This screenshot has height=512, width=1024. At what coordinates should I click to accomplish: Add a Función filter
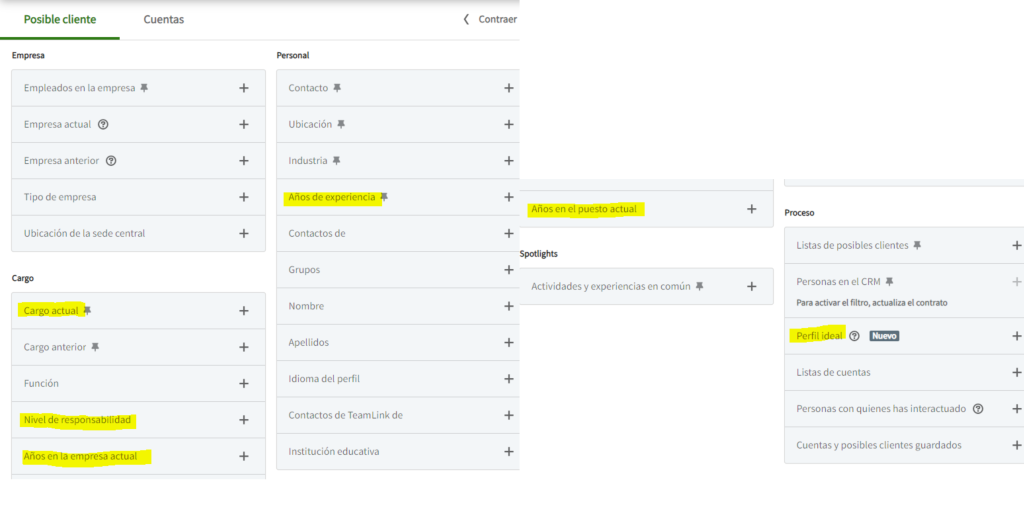point(244,383)
